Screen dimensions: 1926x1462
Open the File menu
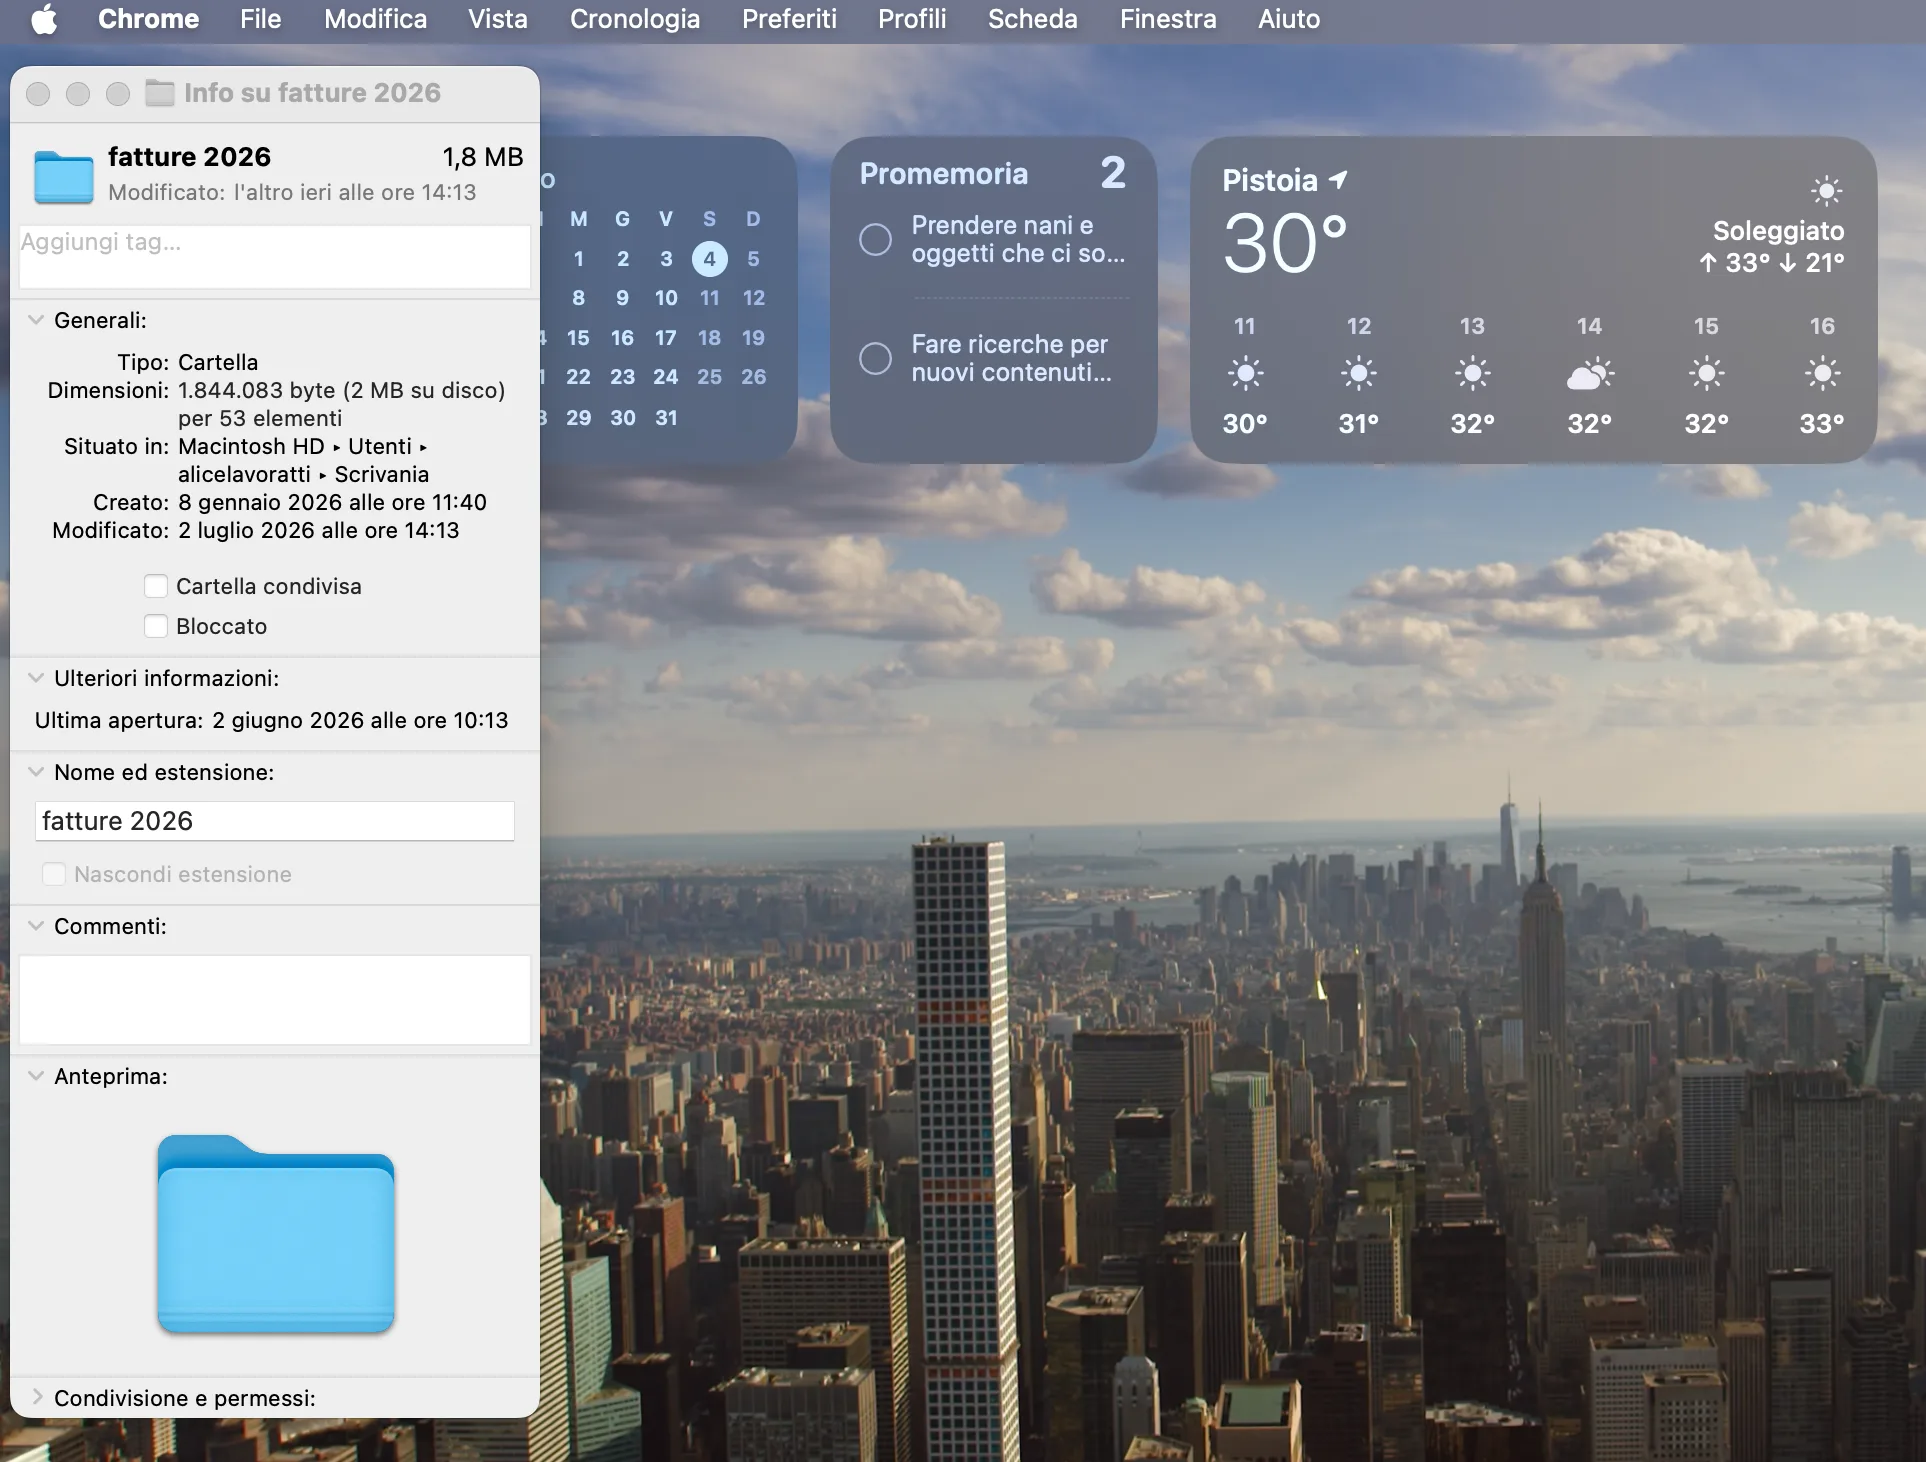pyautogui.click(x=260, y=19)
